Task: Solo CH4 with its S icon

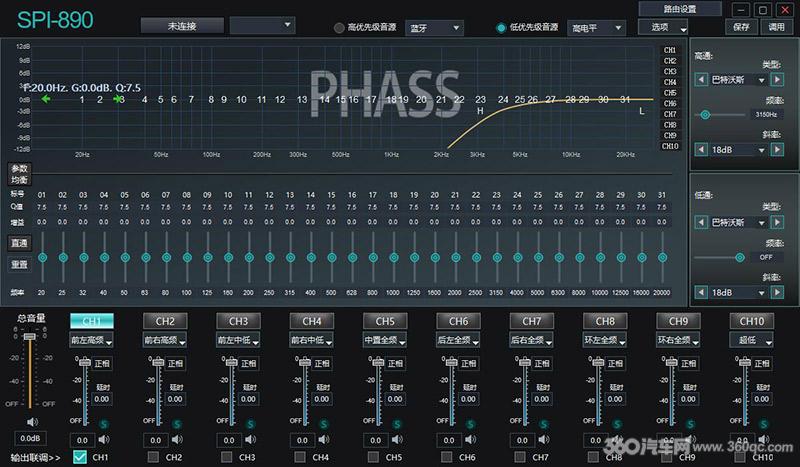Action: [x=324, y=424]
